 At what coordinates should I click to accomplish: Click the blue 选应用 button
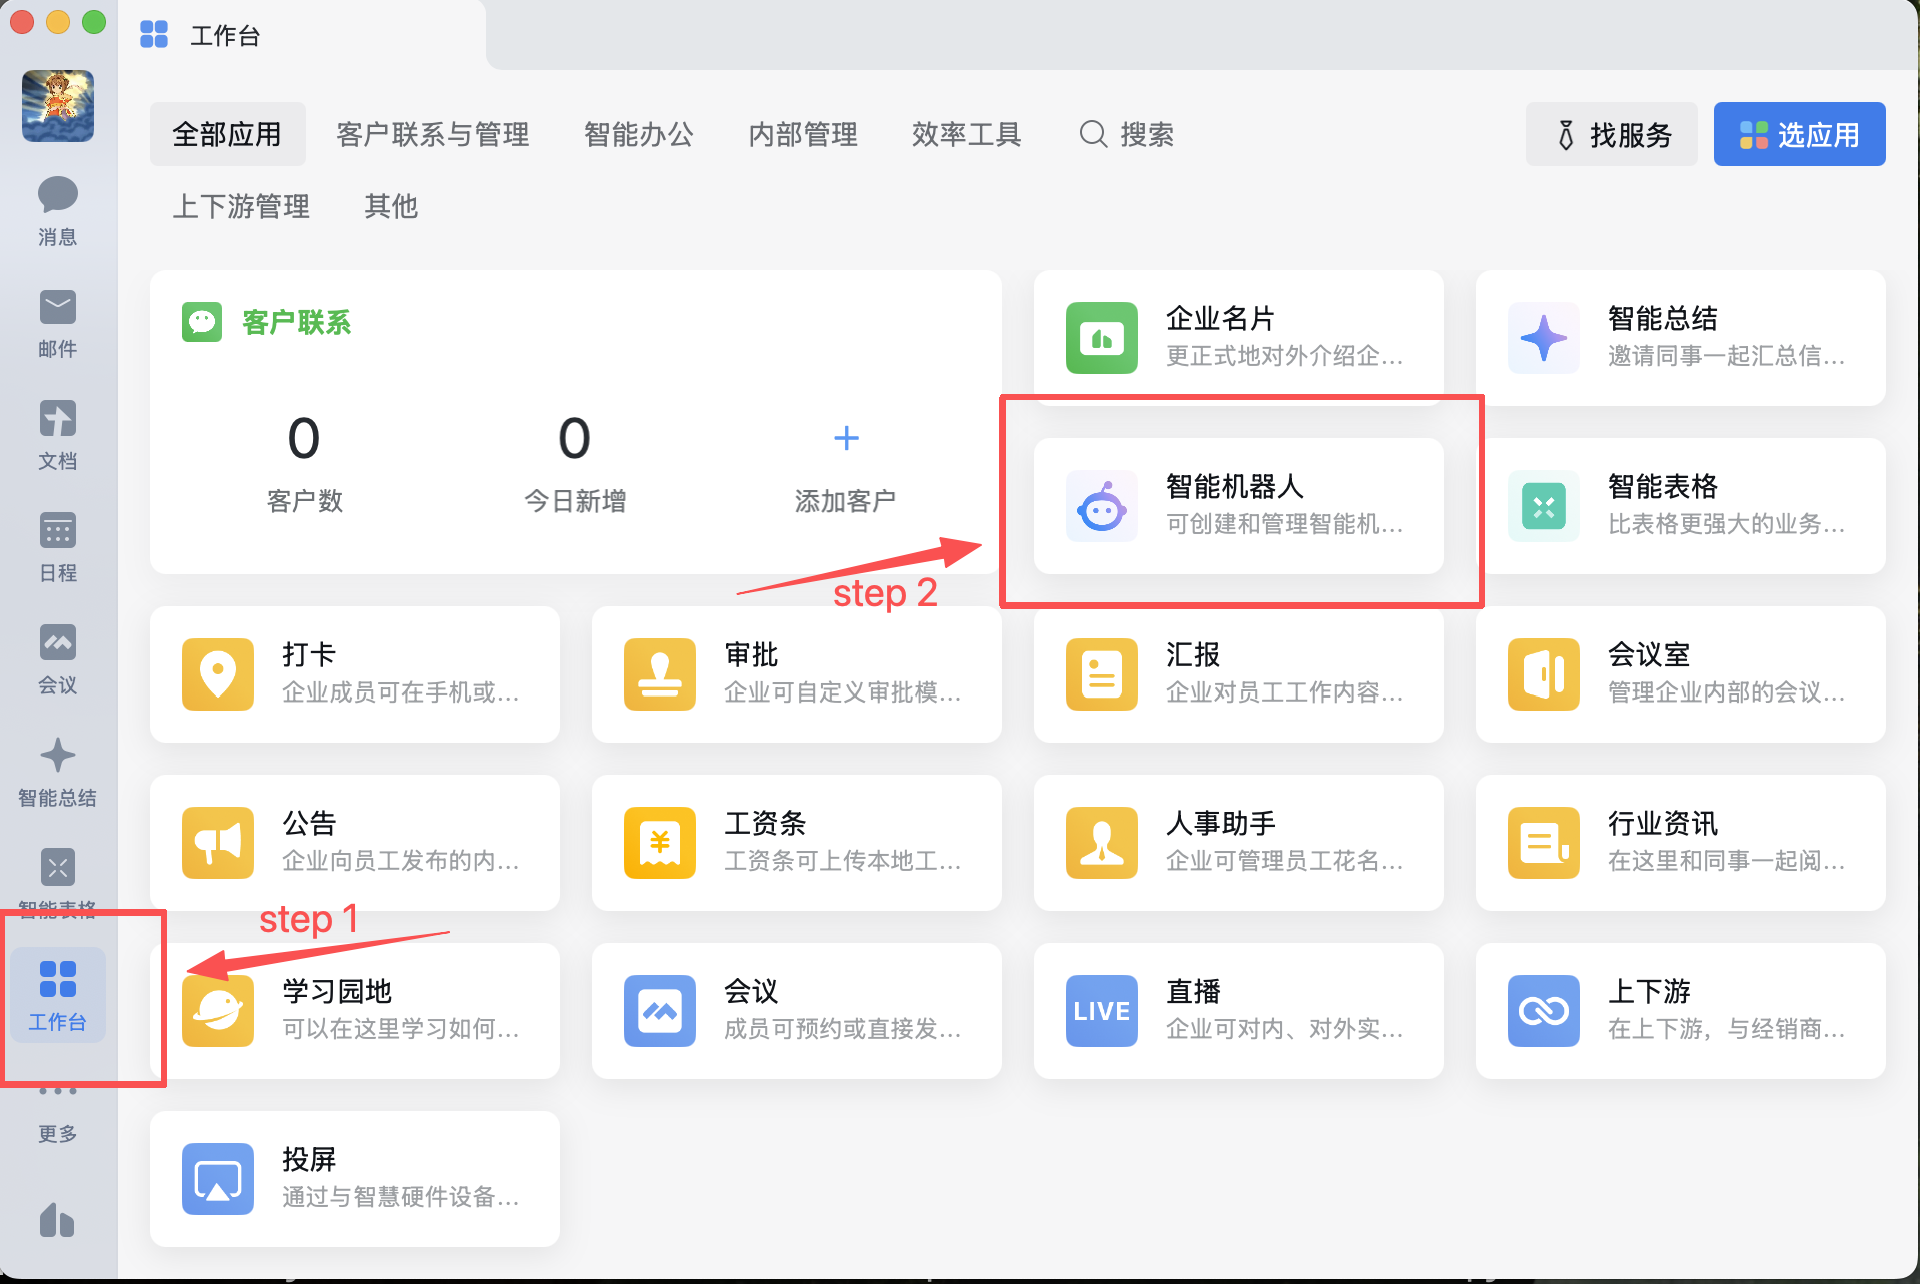pos(1798,134)
